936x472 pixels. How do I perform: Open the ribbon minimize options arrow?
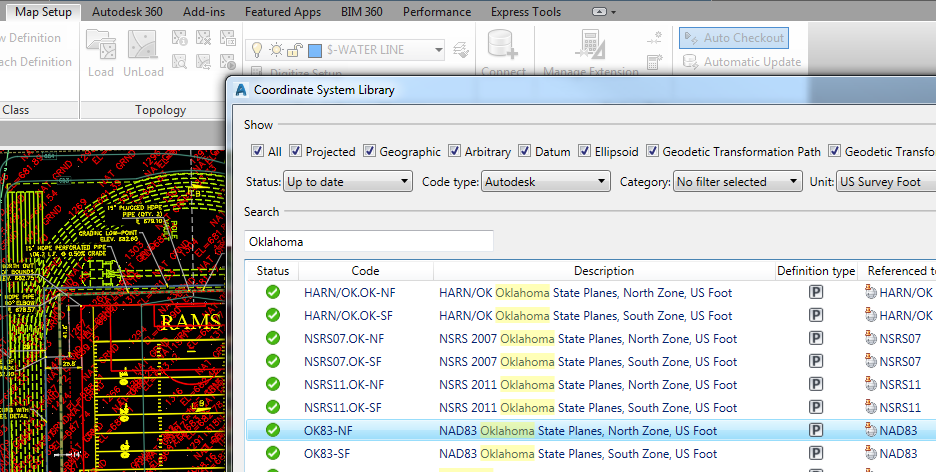[x=614, y=13]
